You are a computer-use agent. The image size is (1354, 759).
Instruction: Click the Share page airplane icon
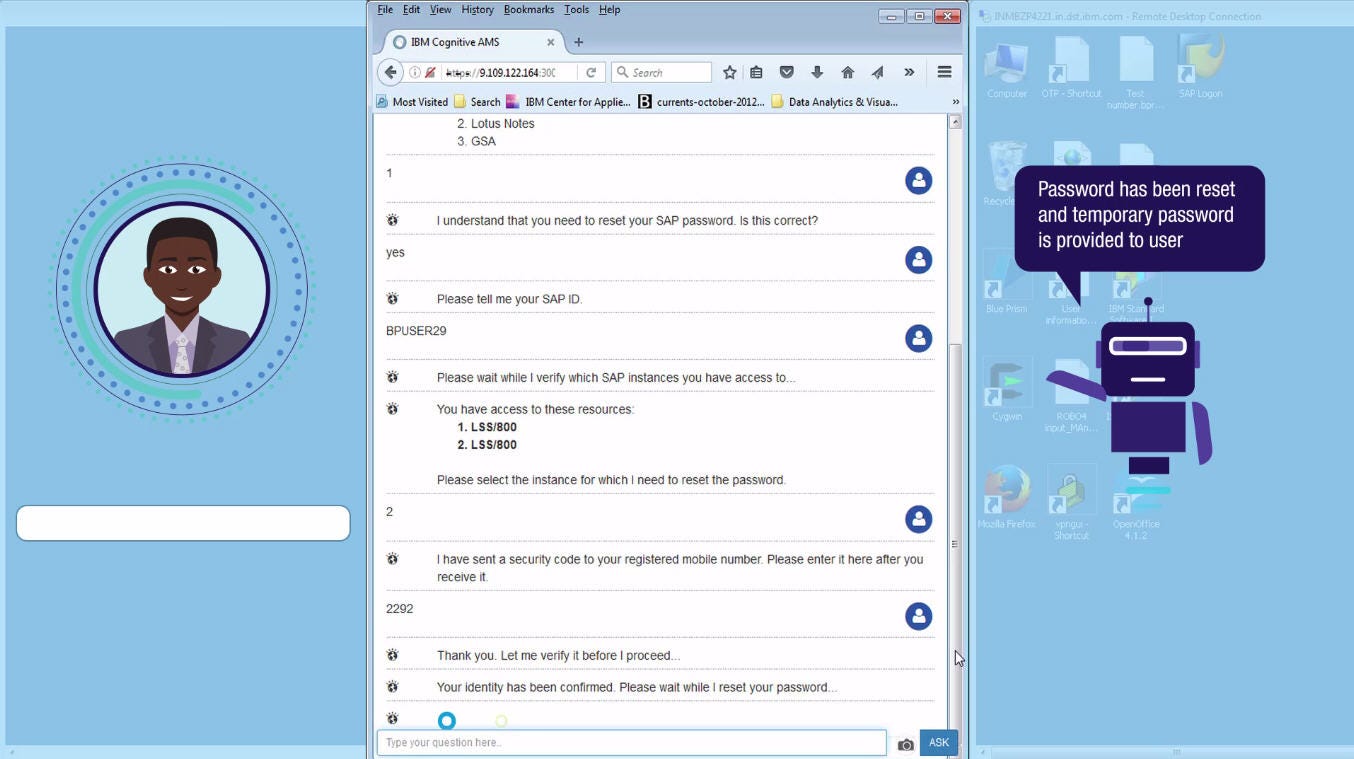tap(877, 71)
